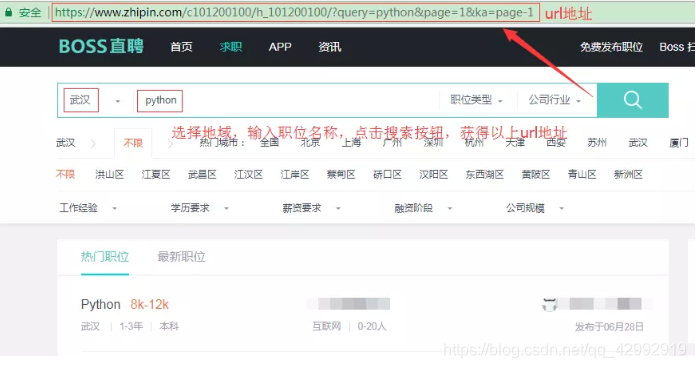Select 上海 in hot cities
This screenshot has height=368, width=696.
tap(351, 143)
